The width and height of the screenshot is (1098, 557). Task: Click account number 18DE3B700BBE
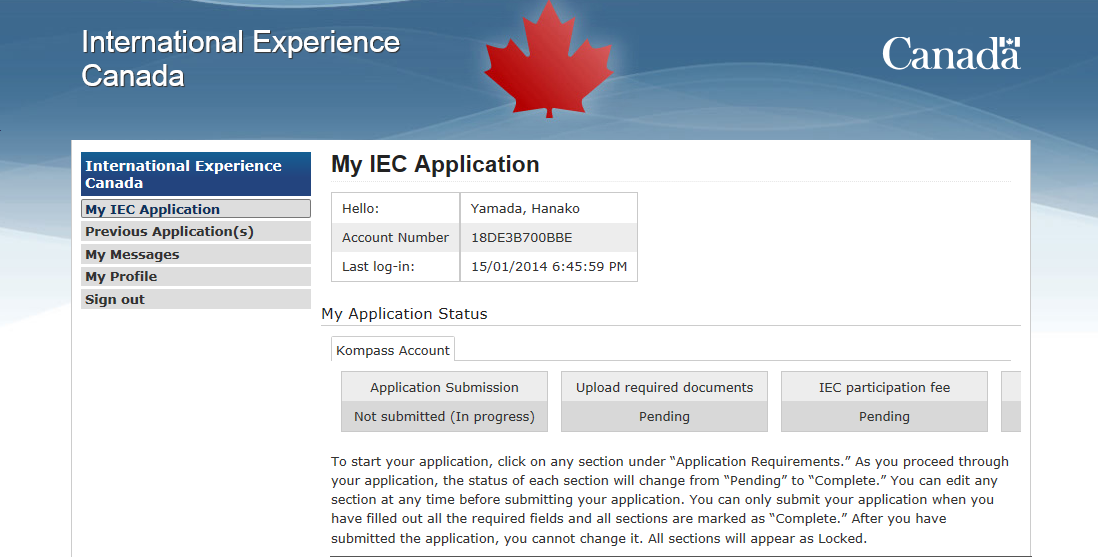(x=522, y=238)
